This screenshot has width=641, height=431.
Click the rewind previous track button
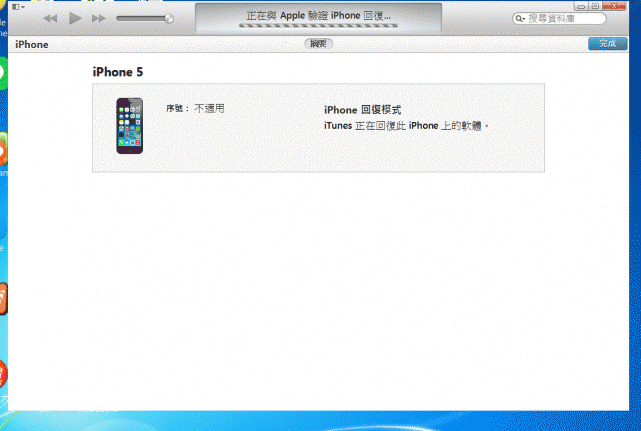point(50,18)
